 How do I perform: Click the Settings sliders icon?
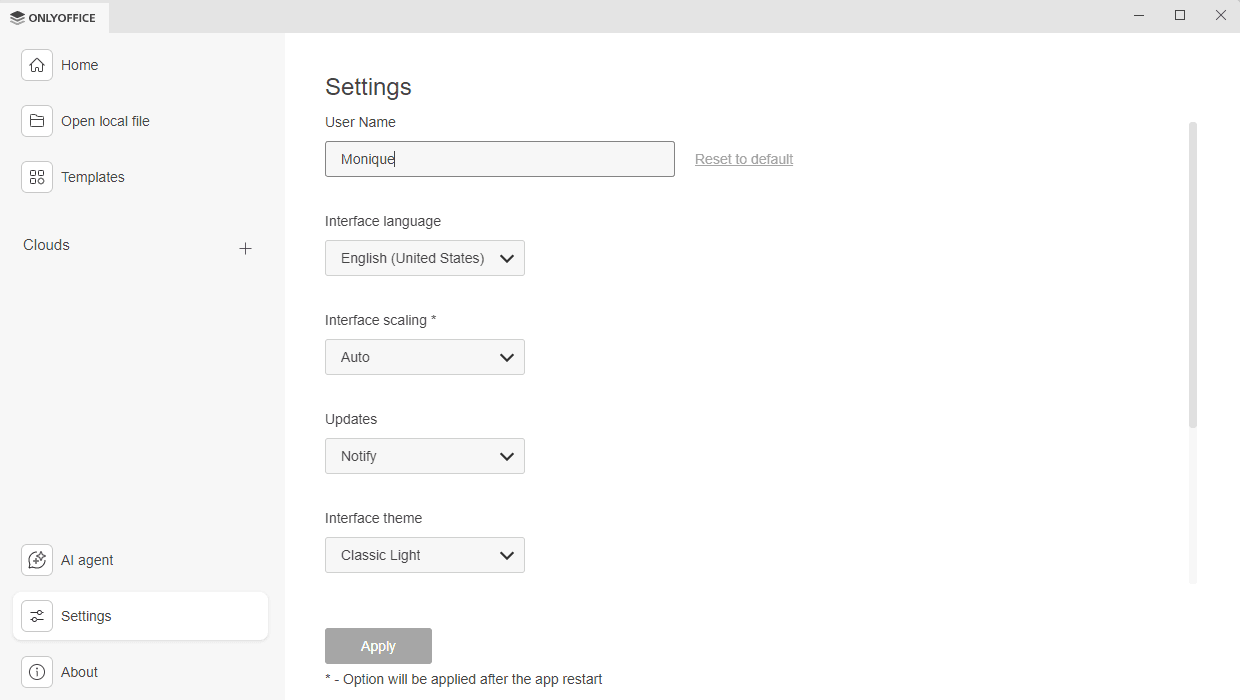click(x=37, y=616)
